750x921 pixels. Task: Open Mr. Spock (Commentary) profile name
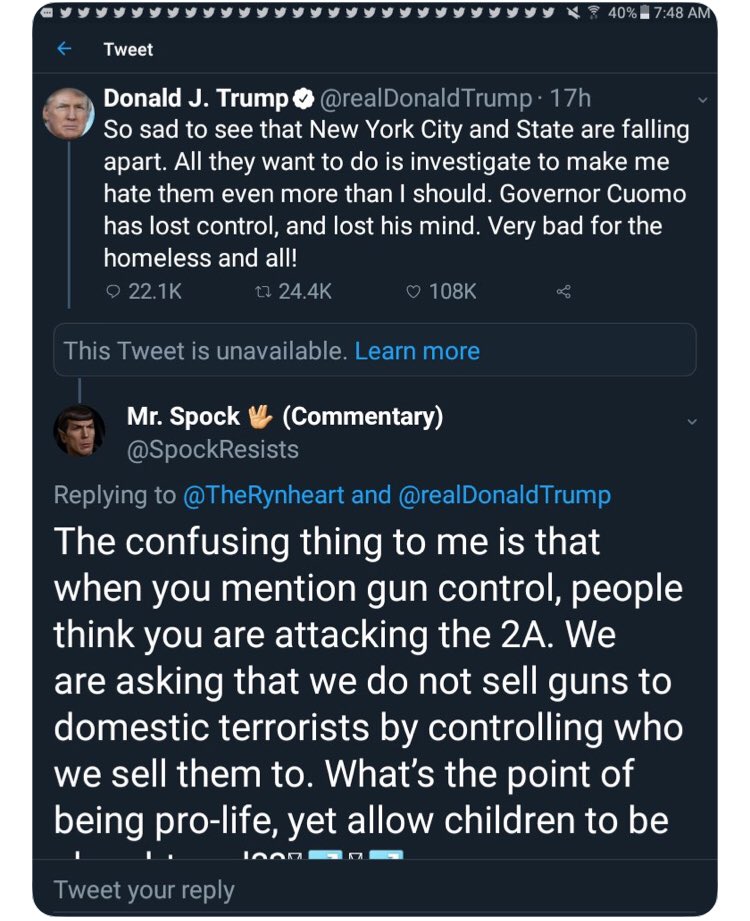click(x=285, y=416)
